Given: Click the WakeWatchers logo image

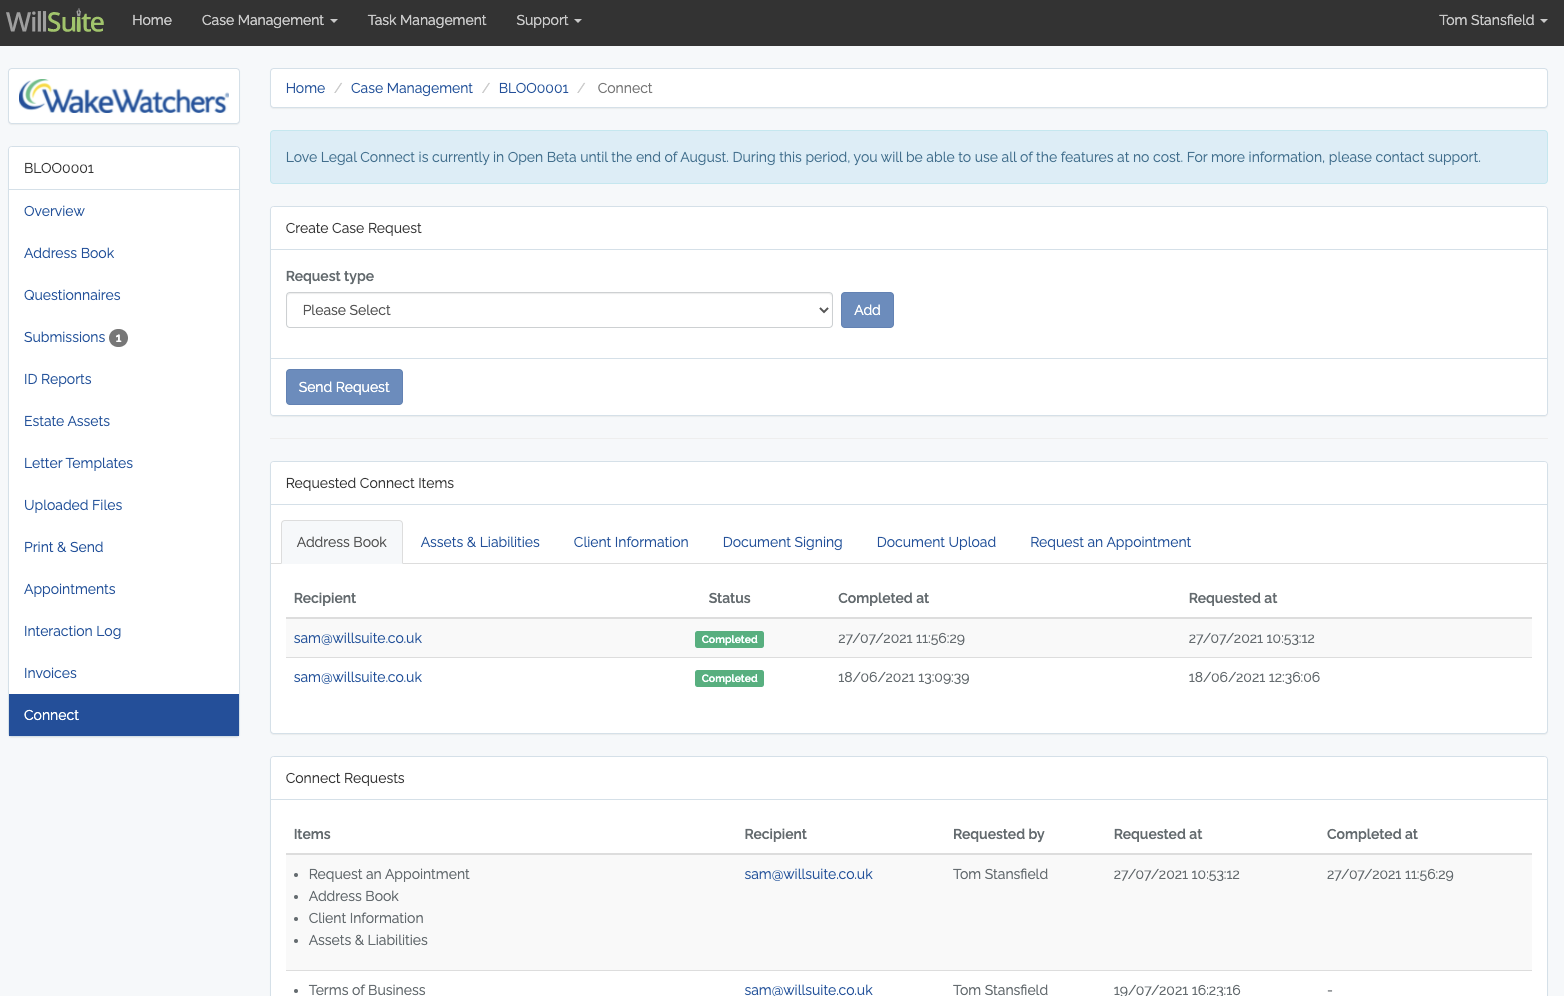Looking at the screenshot, I should pos(124,97).
